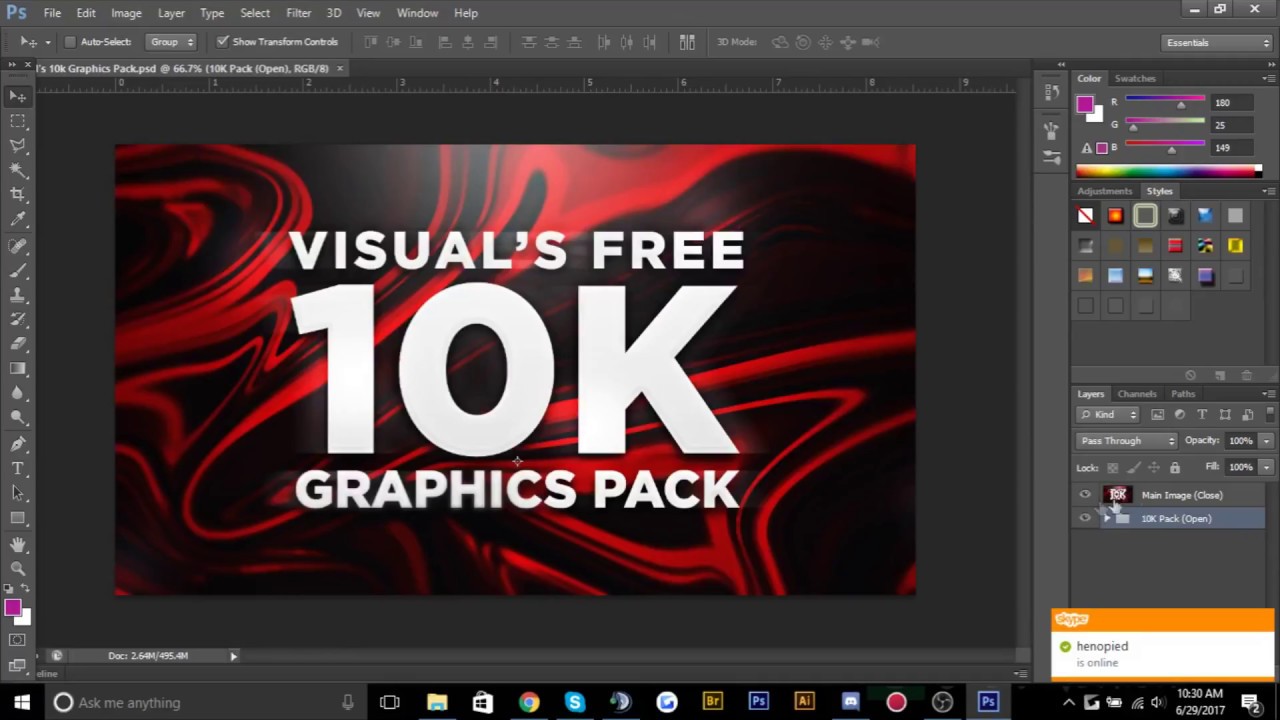
Task: Enable the Auto-Select checkbox
Action: click(70, 42)
